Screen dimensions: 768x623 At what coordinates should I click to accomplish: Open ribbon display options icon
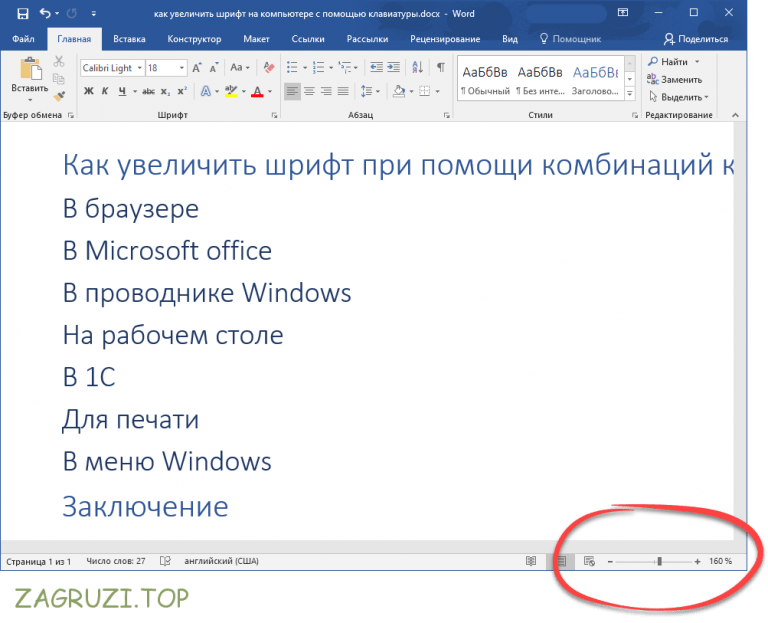(x=623, y=13)
